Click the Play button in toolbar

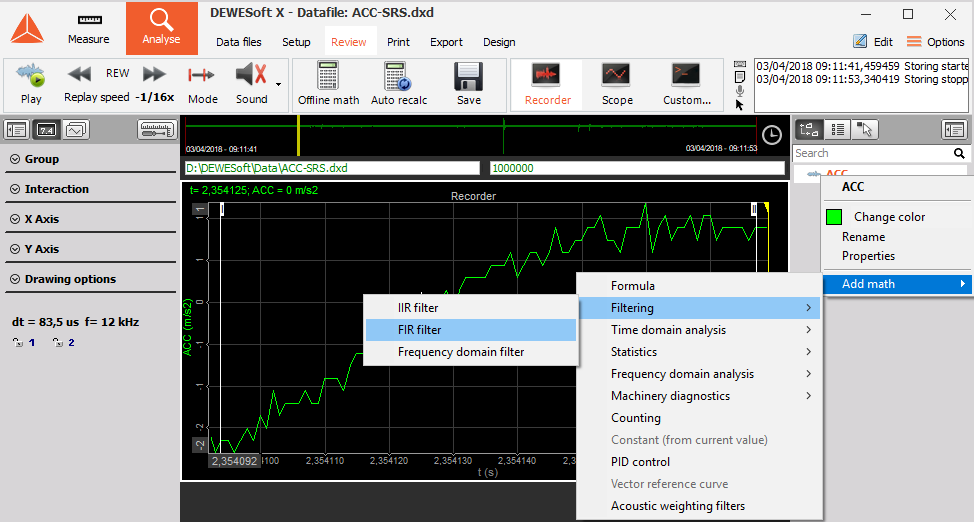coord(31,84)
